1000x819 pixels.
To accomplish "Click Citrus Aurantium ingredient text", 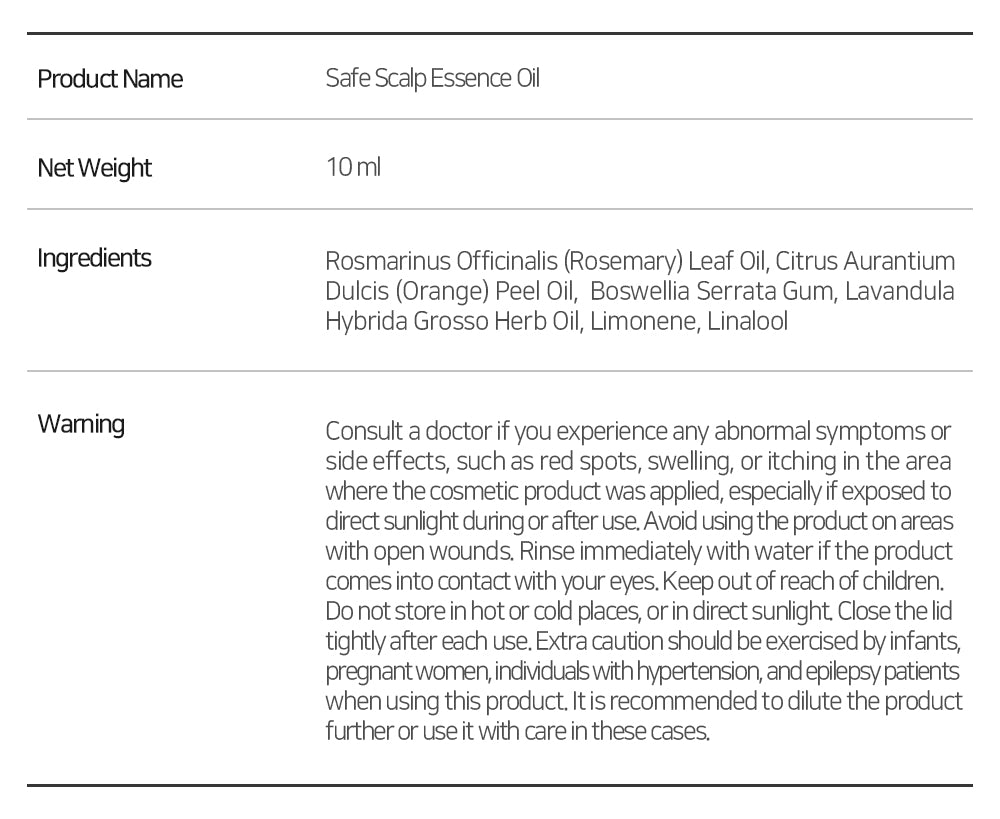I will (865, 261).
